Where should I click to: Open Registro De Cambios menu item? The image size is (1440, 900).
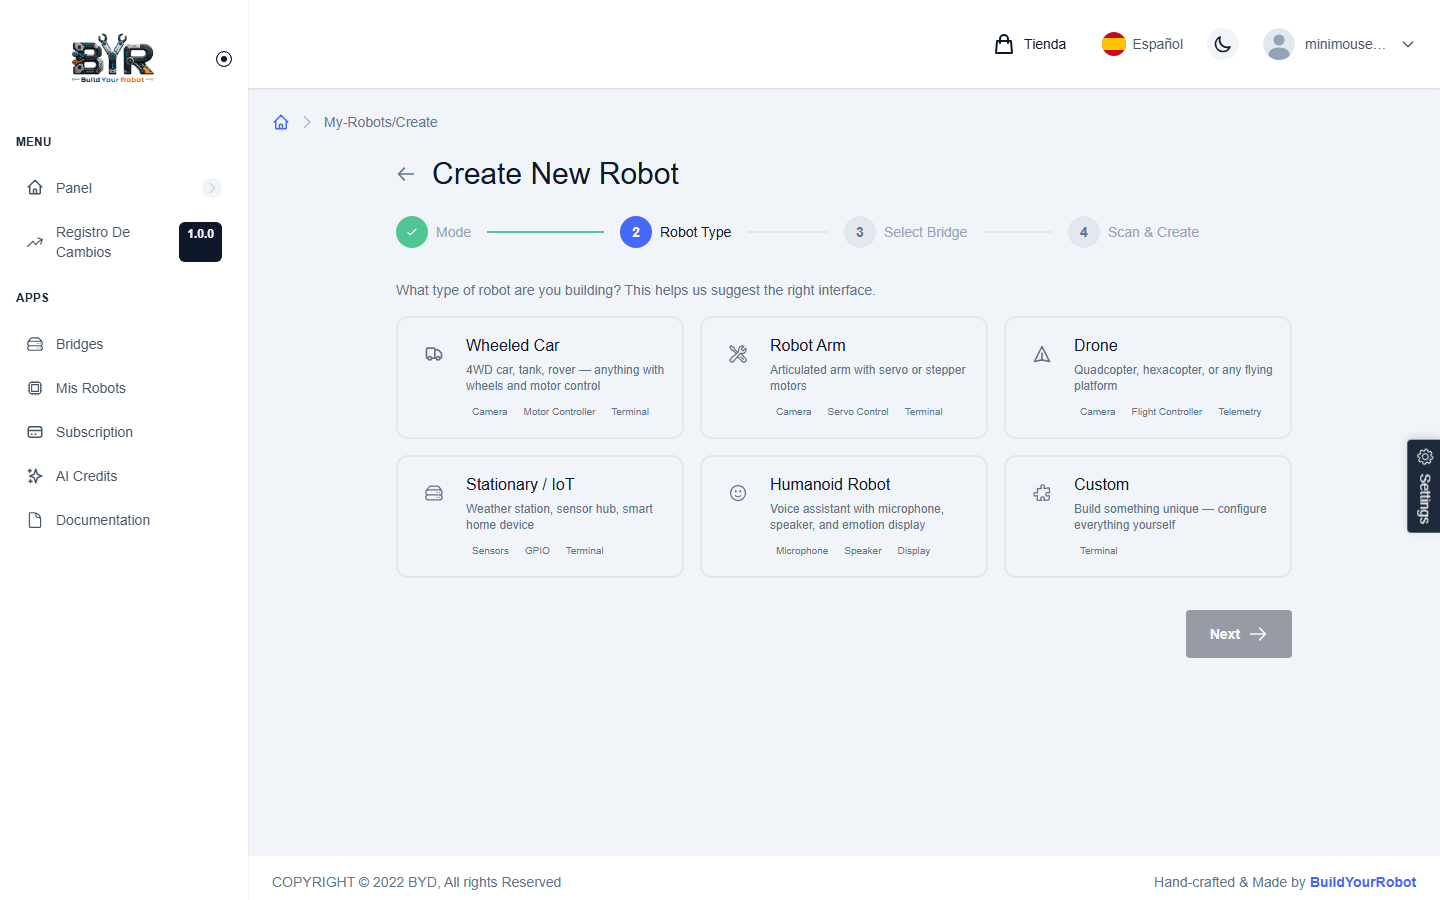click(124, 242)
